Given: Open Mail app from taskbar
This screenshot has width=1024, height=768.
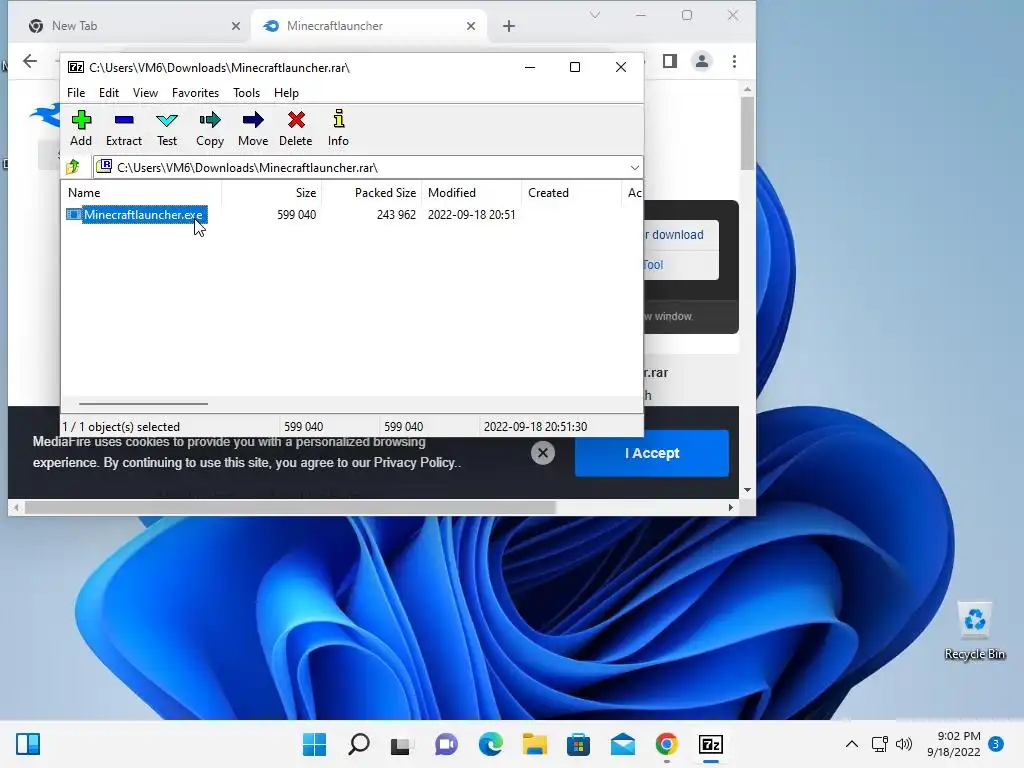Looking at the screenshot, I should tap(622, 744).
